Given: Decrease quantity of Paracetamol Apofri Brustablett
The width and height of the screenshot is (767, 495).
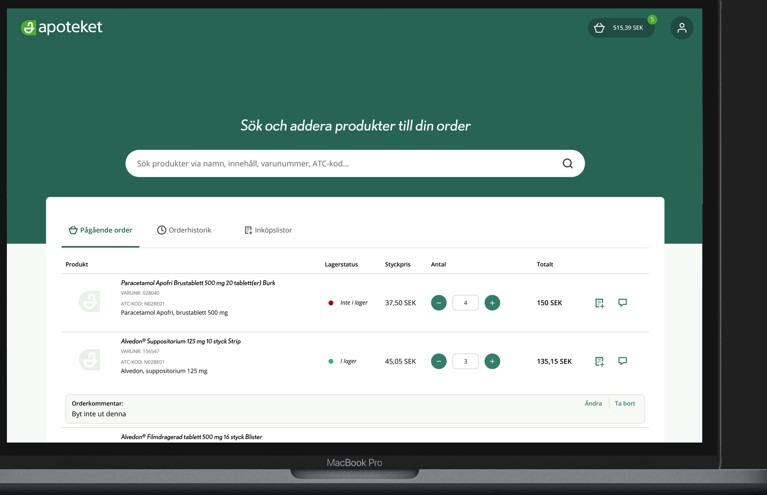Looking at the screenshot, I should coord(438,303).
